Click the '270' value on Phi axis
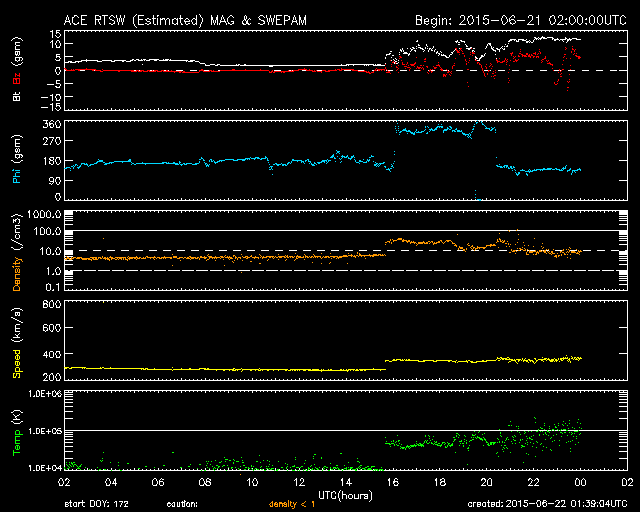 (52, 141)
